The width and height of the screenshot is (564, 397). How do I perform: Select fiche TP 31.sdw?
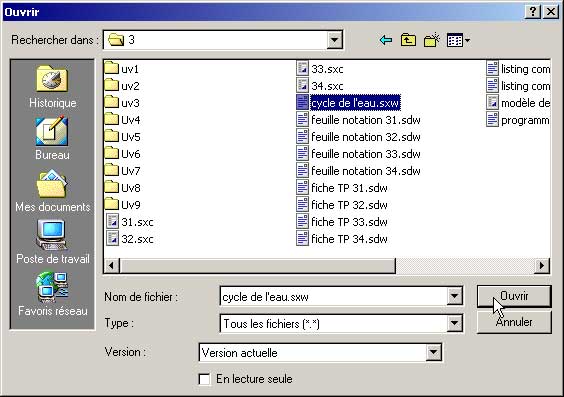342,187
